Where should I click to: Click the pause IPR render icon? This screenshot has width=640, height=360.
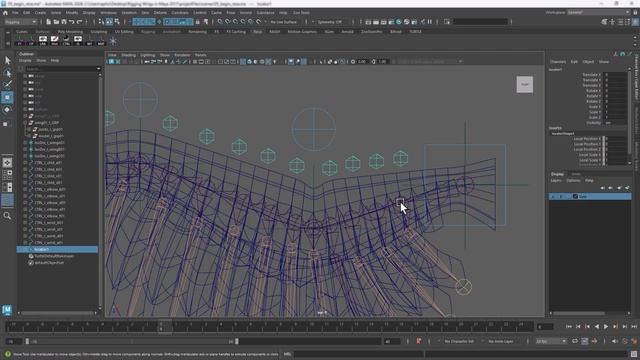430,22
